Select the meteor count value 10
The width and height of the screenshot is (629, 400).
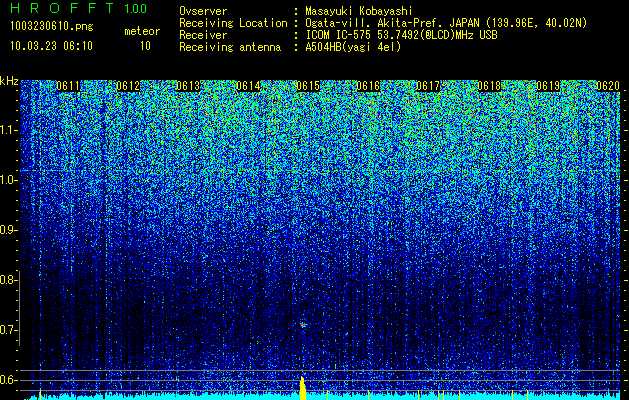(x=145, y=46)
